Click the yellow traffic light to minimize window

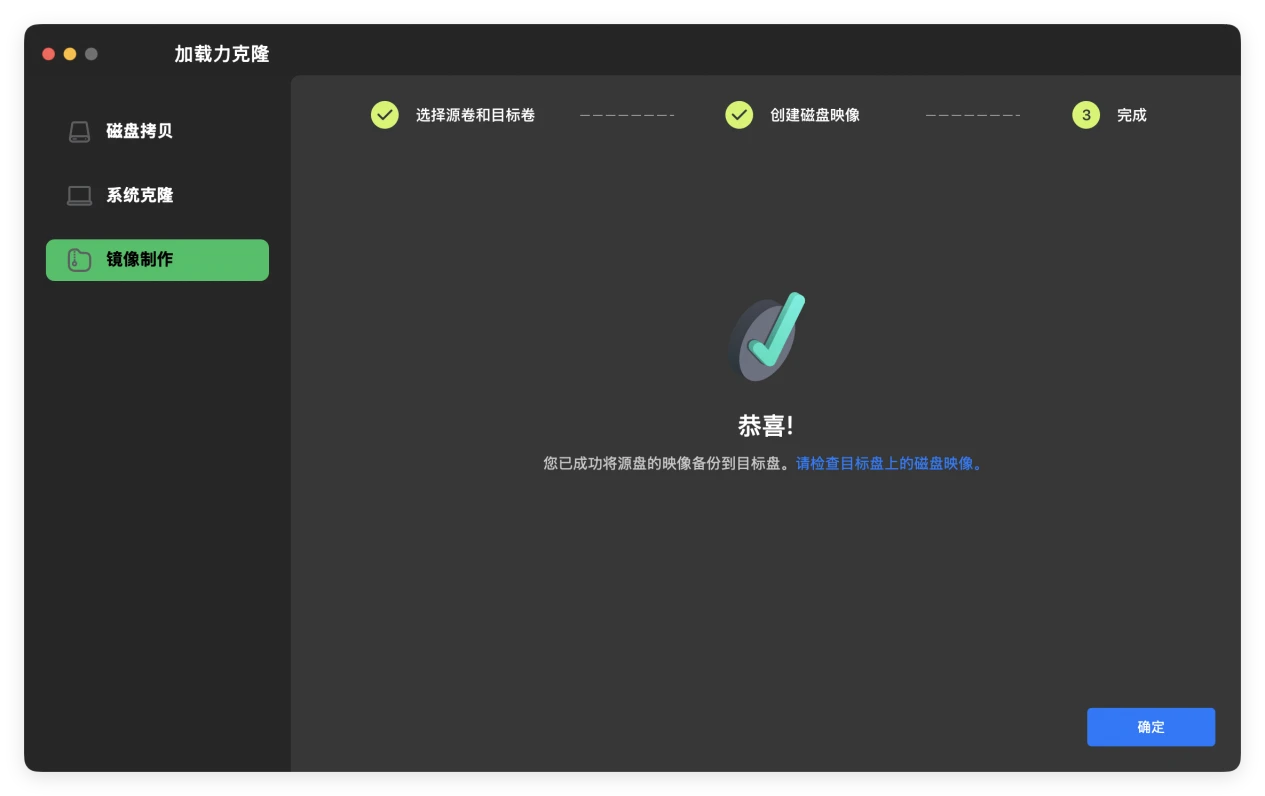(69, 54)
